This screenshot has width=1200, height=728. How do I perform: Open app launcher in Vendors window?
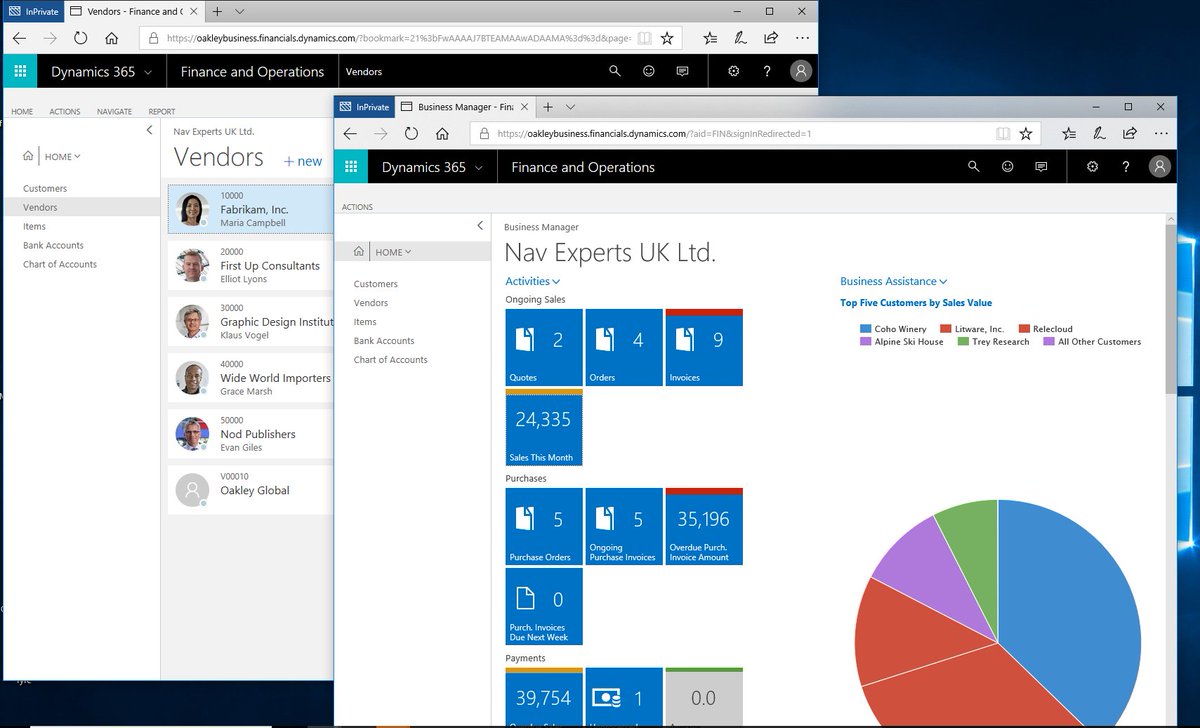(20, 71)
